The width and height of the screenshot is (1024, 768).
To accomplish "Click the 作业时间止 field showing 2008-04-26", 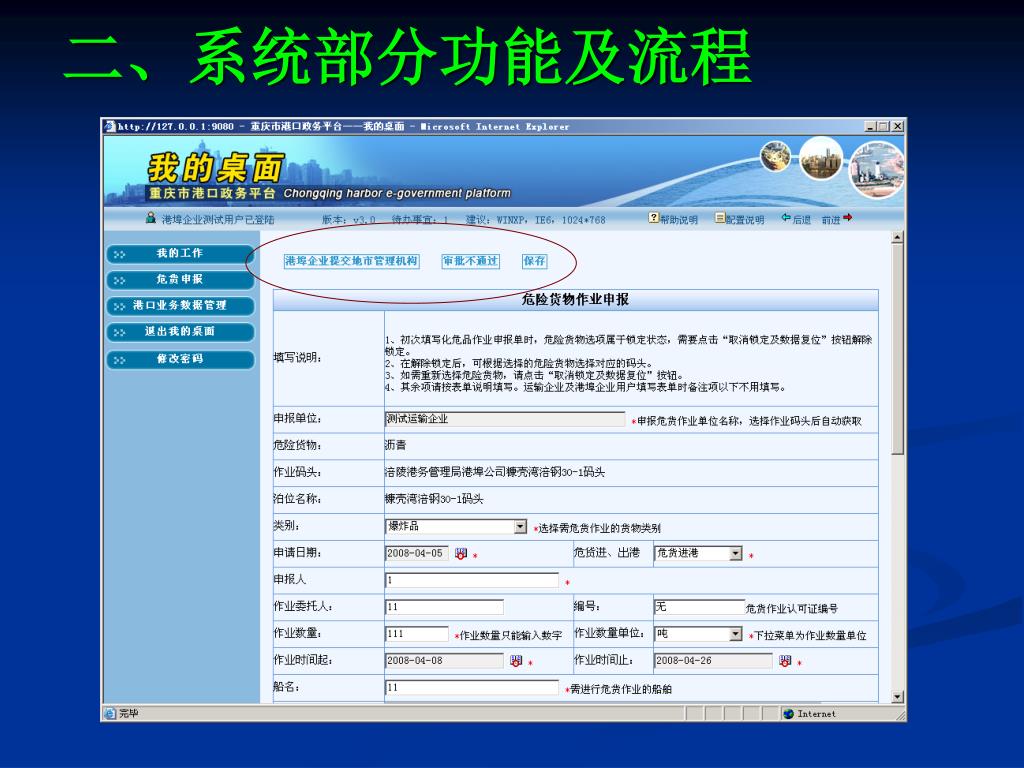I will (x=713, y=661).
